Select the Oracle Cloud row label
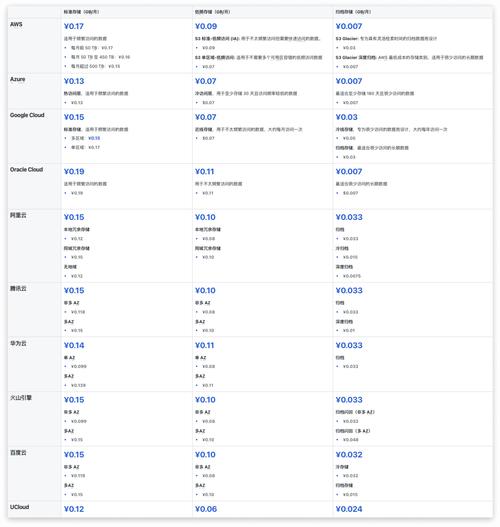The height and width of the screenshot is (527, 500). [27, 170]
